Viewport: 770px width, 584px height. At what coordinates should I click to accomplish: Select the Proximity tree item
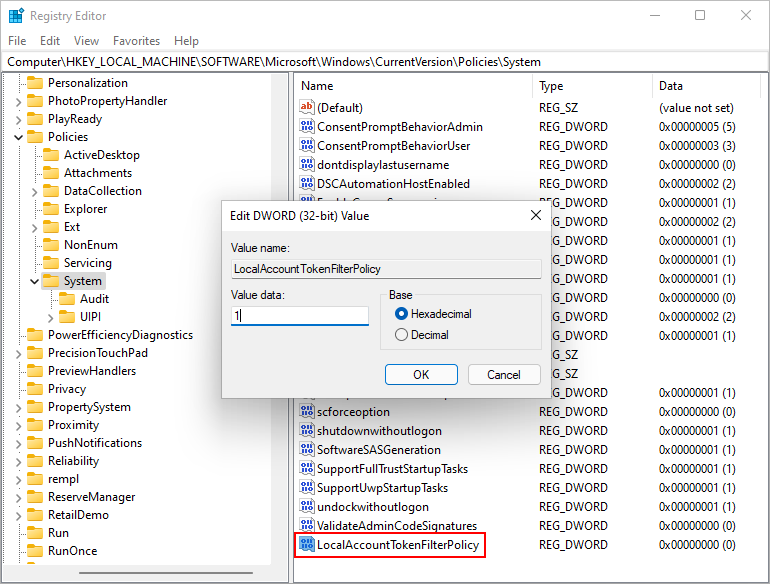73,425
